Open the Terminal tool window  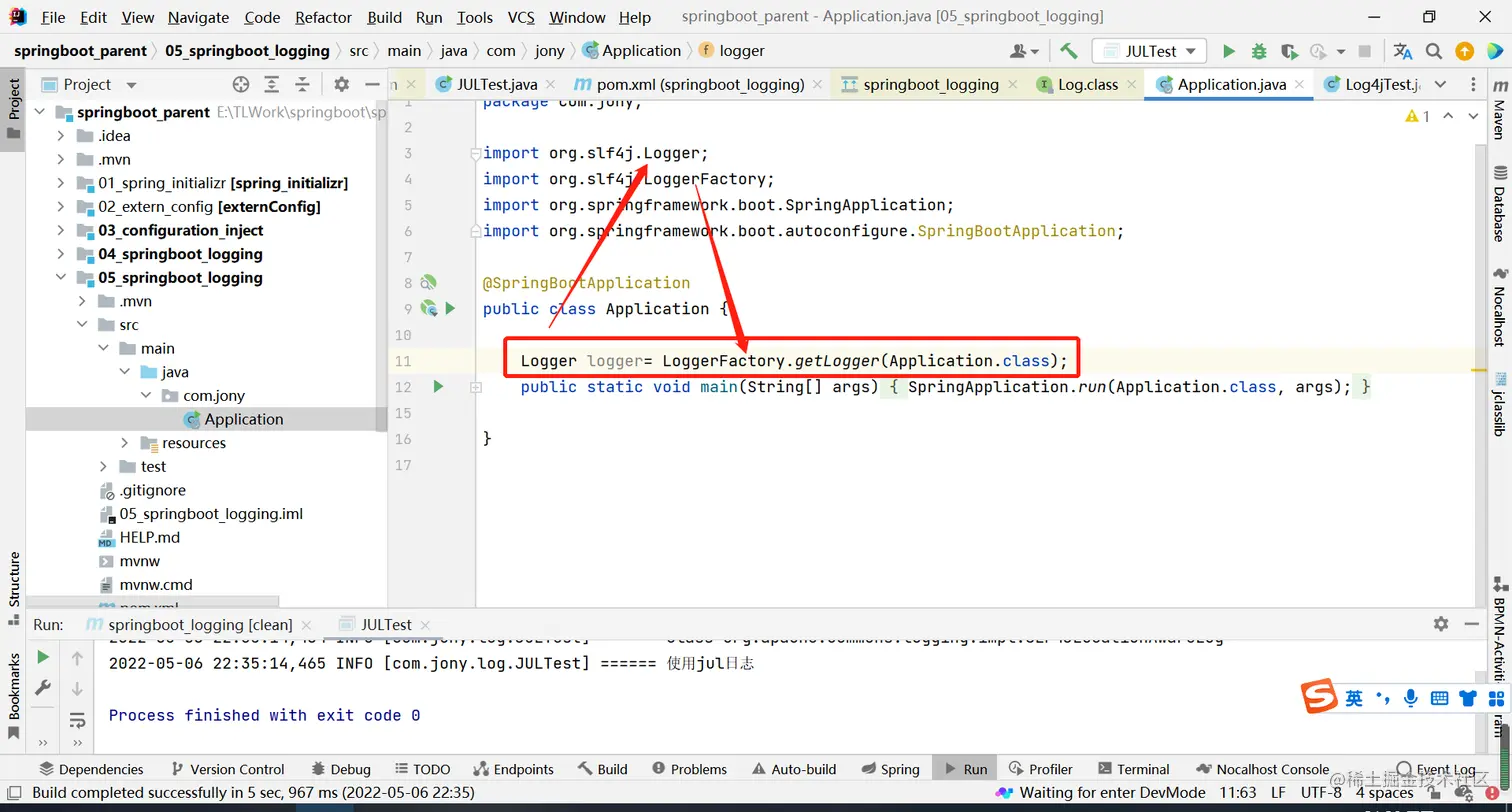1133,769
